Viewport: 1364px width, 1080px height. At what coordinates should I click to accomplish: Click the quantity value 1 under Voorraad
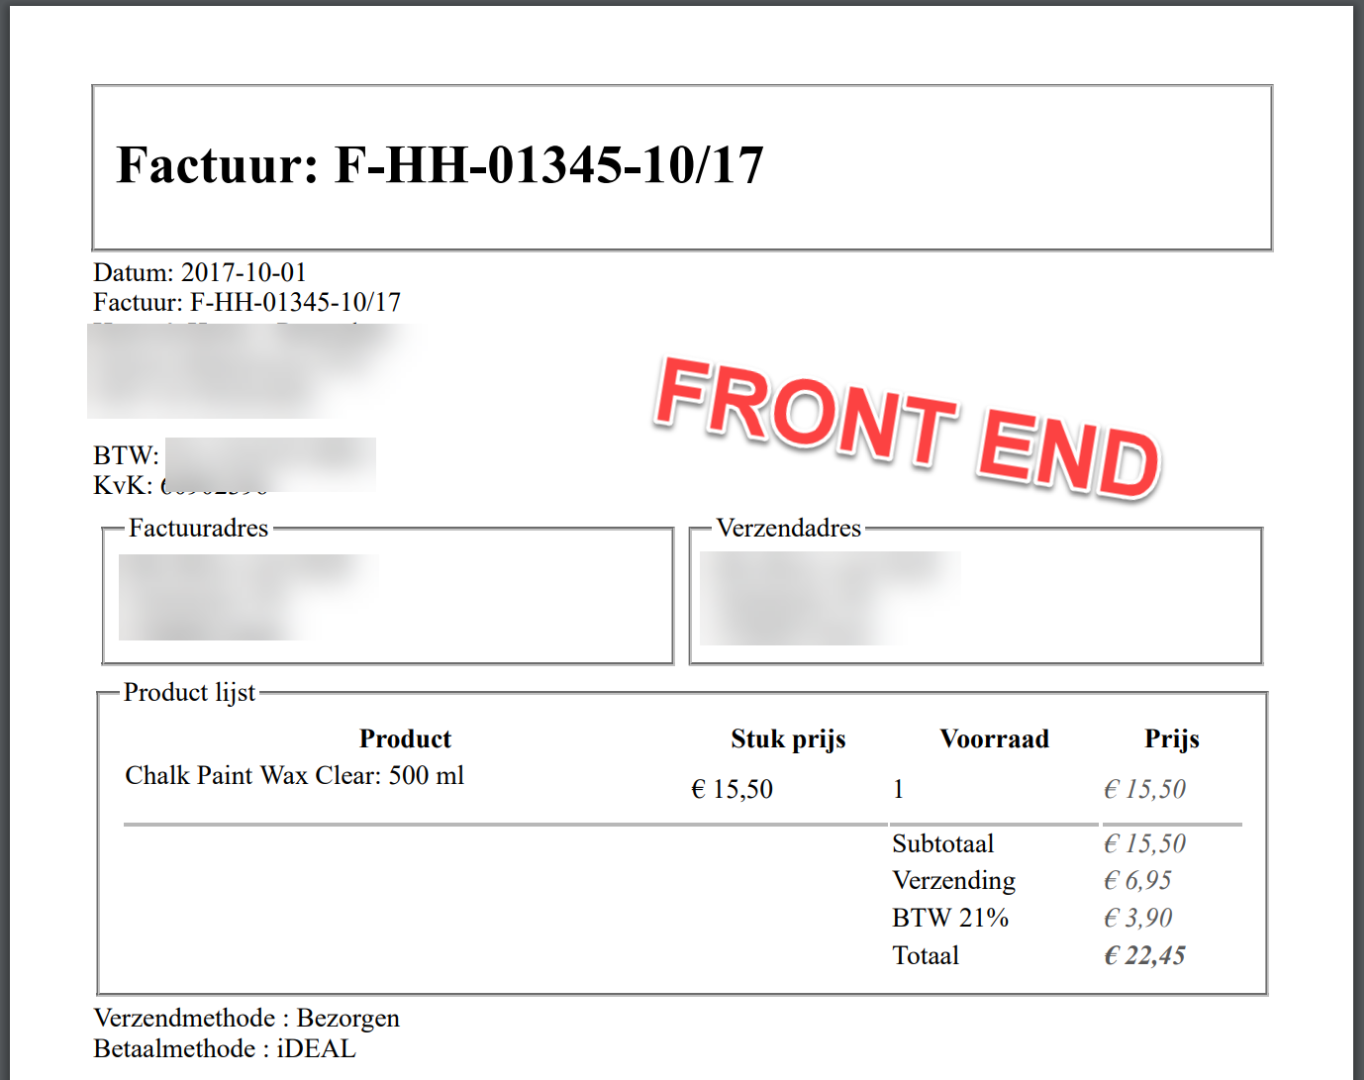click(x=898, y=790)
